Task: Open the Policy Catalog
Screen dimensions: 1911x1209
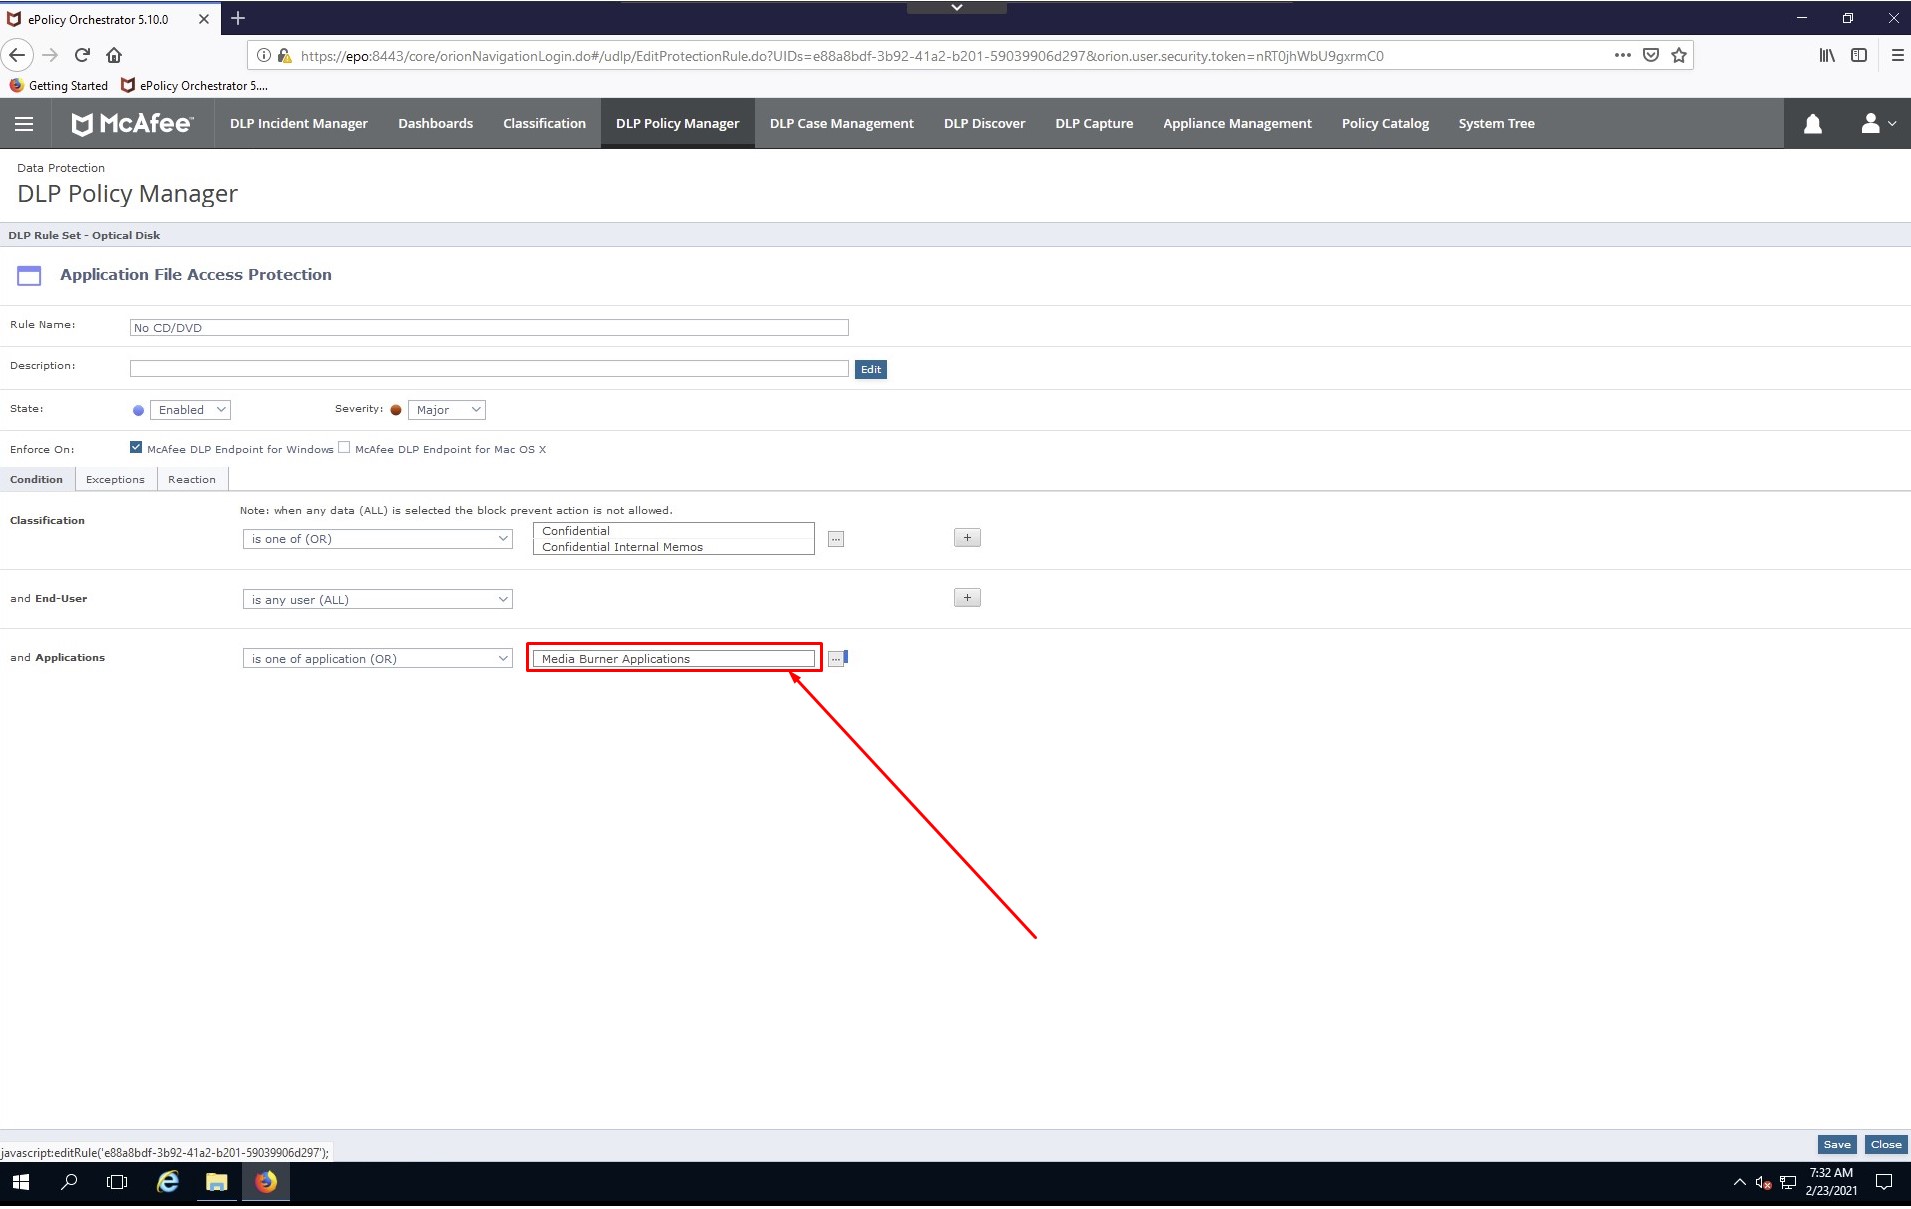Action: click(x=1385, y=123)
